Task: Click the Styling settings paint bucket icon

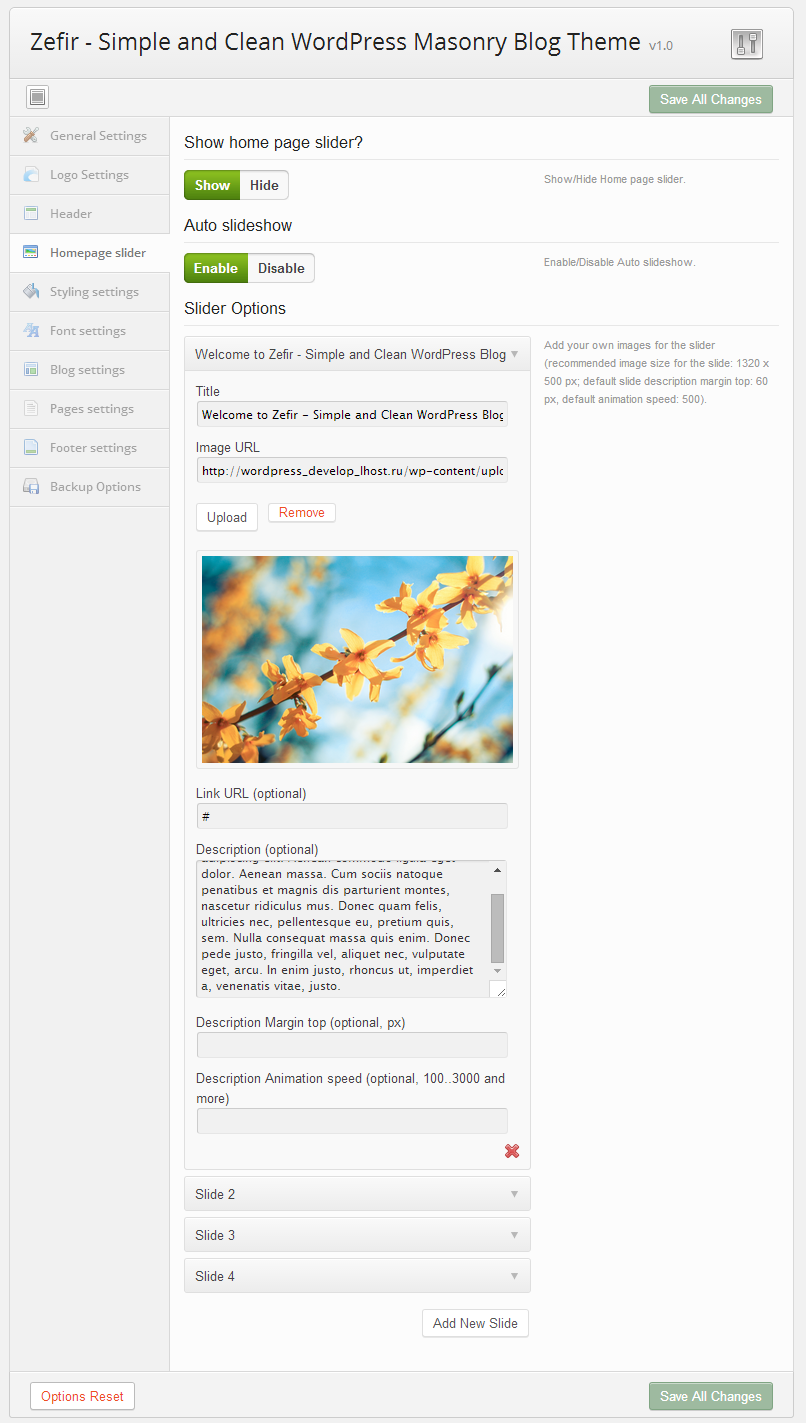Action: 31,292
